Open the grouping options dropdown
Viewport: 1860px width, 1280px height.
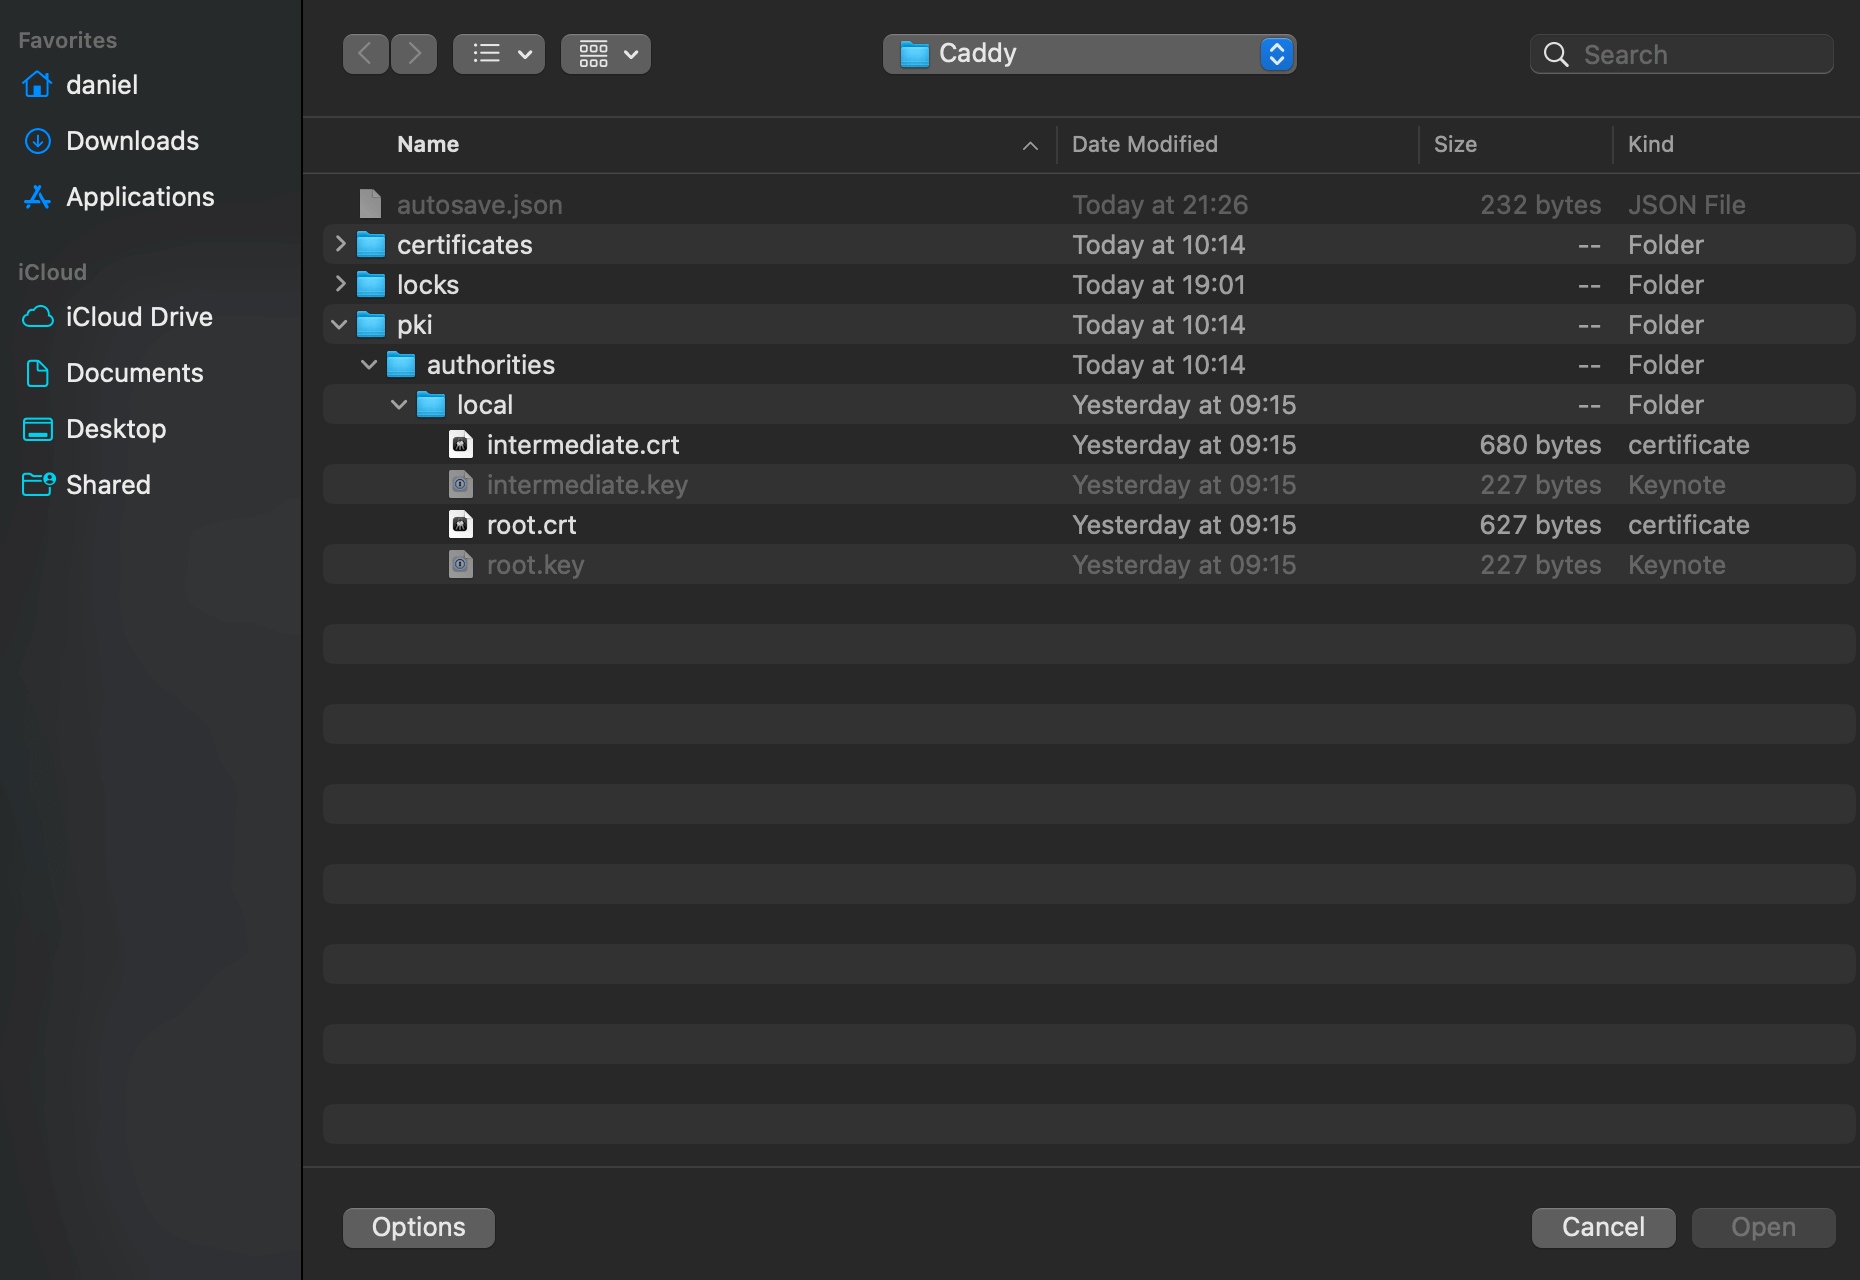[606, 54]
